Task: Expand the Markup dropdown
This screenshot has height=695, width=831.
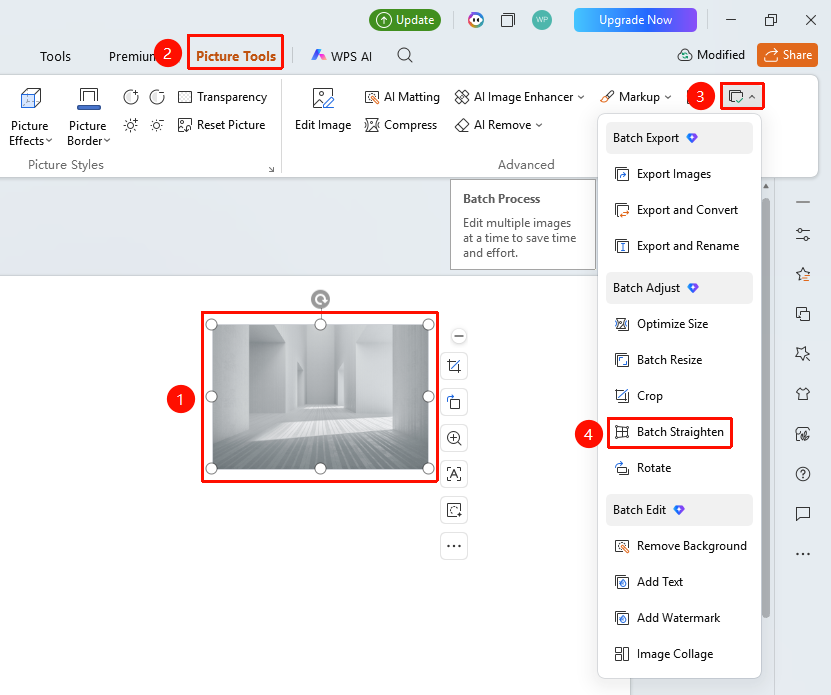Action: point(636,97)
